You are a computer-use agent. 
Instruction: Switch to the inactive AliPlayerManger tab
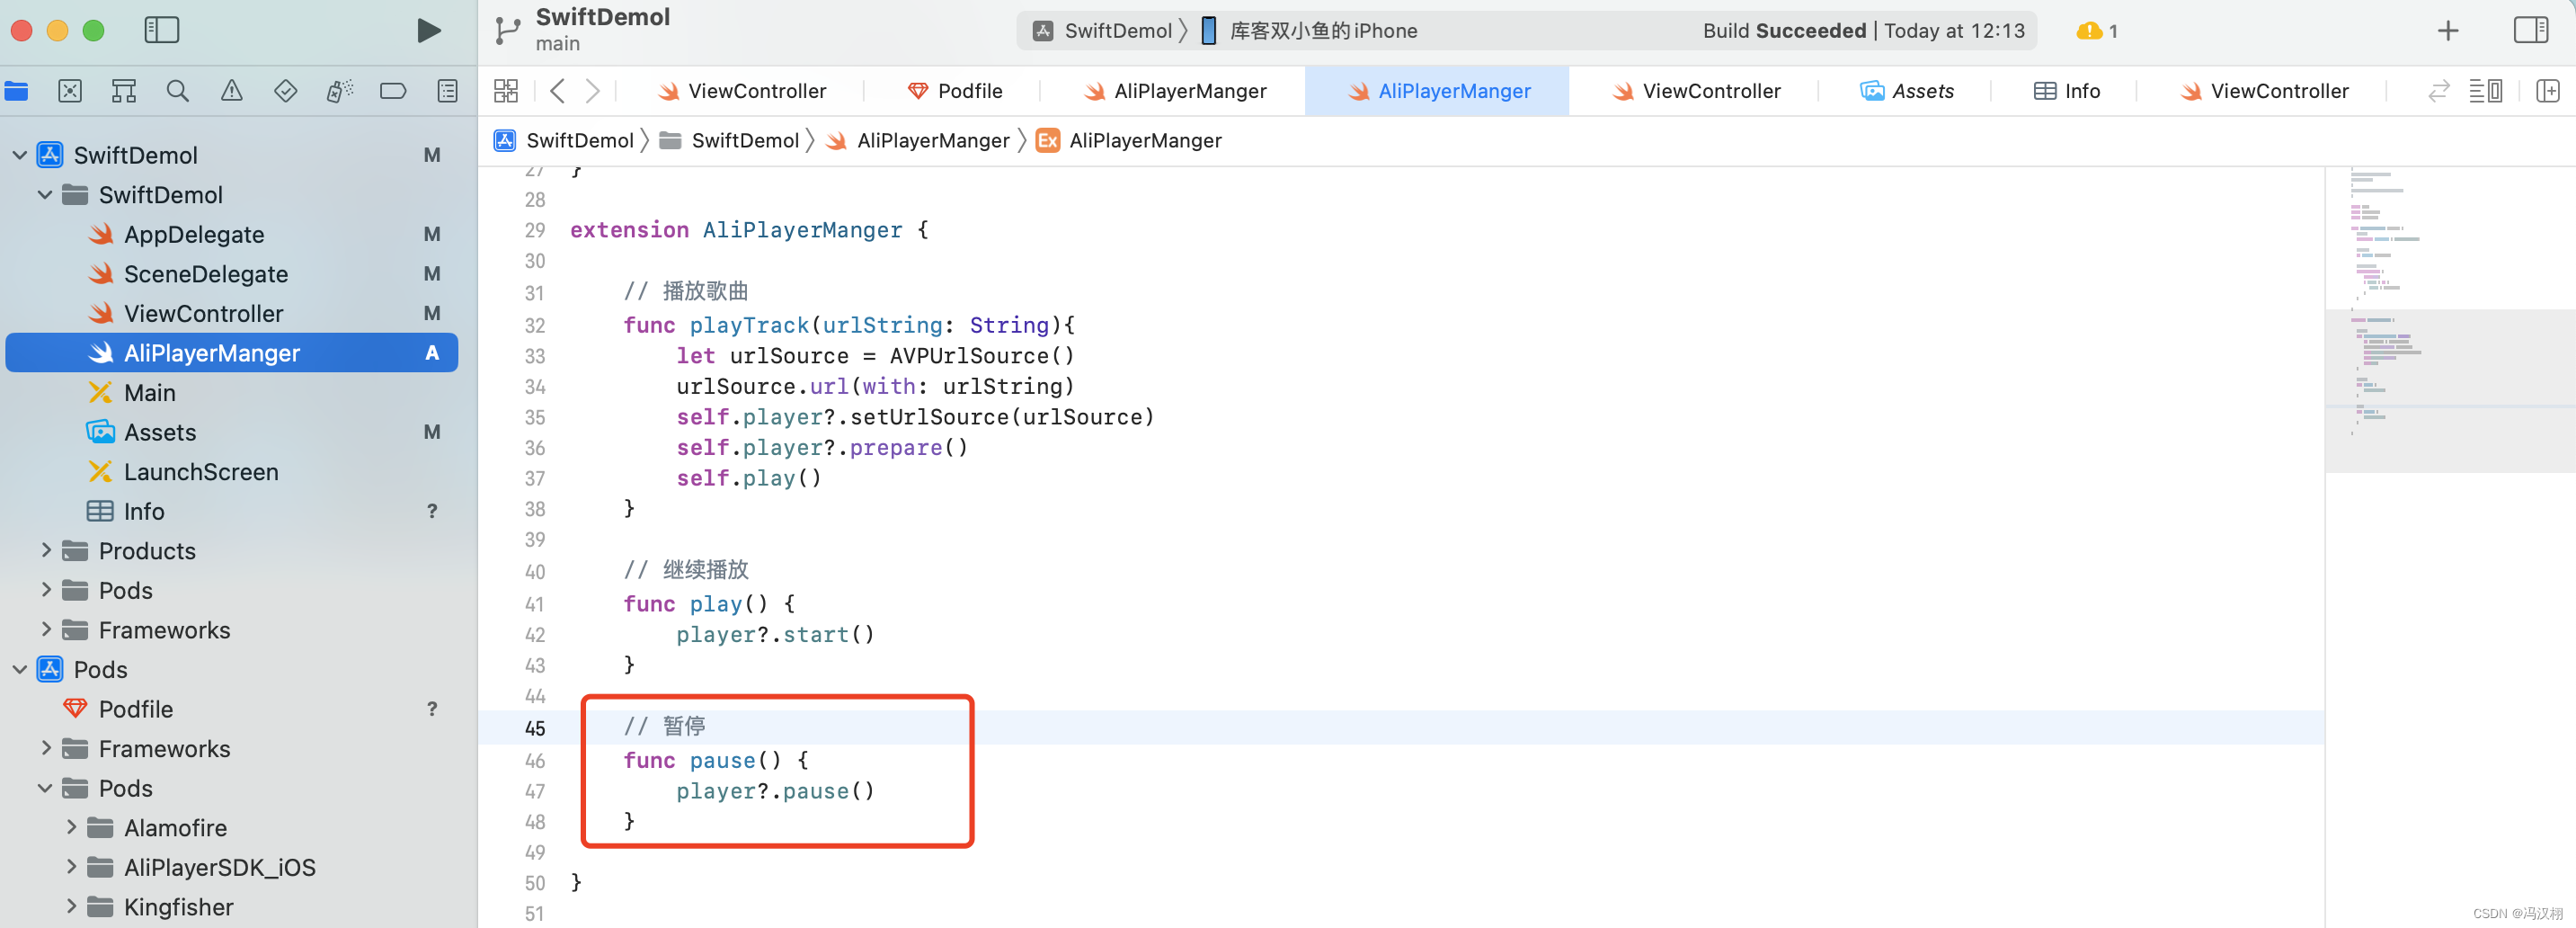click(1174, 91)
